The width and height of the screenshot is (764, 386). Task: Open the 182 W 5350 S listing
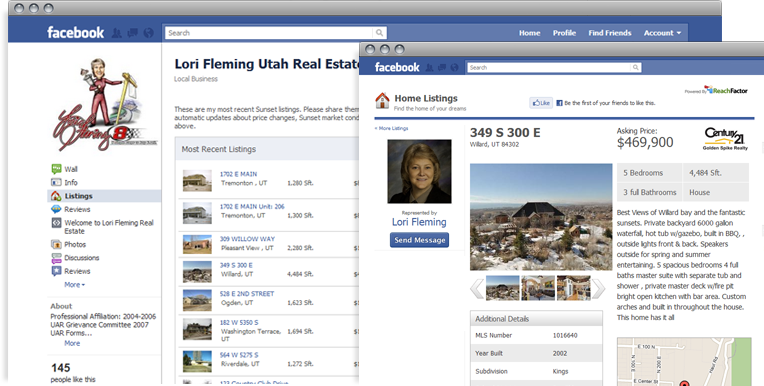point(239,323)
